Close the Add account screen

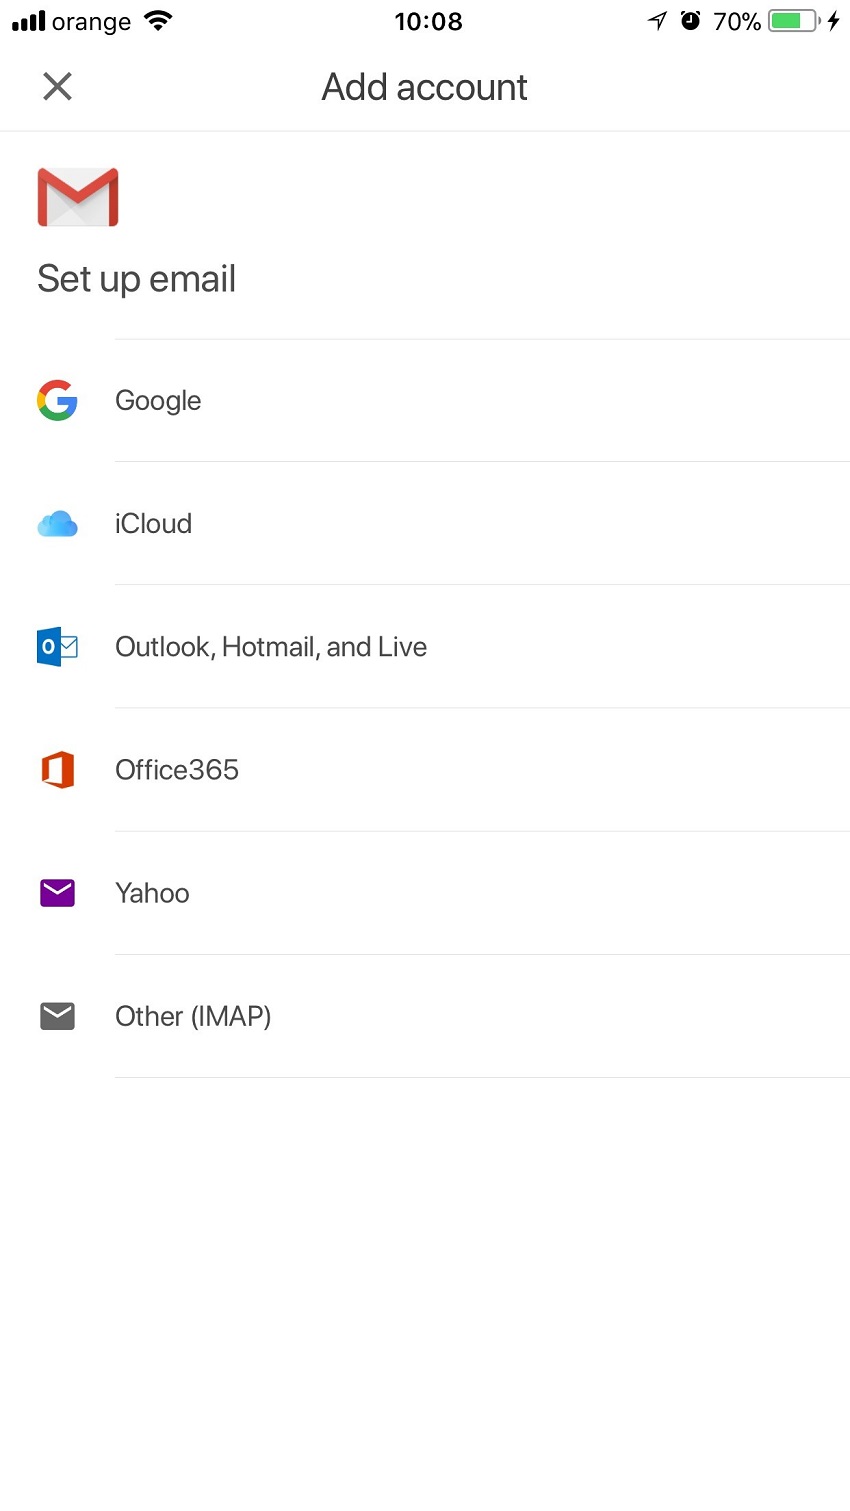(x=57, y=87)
